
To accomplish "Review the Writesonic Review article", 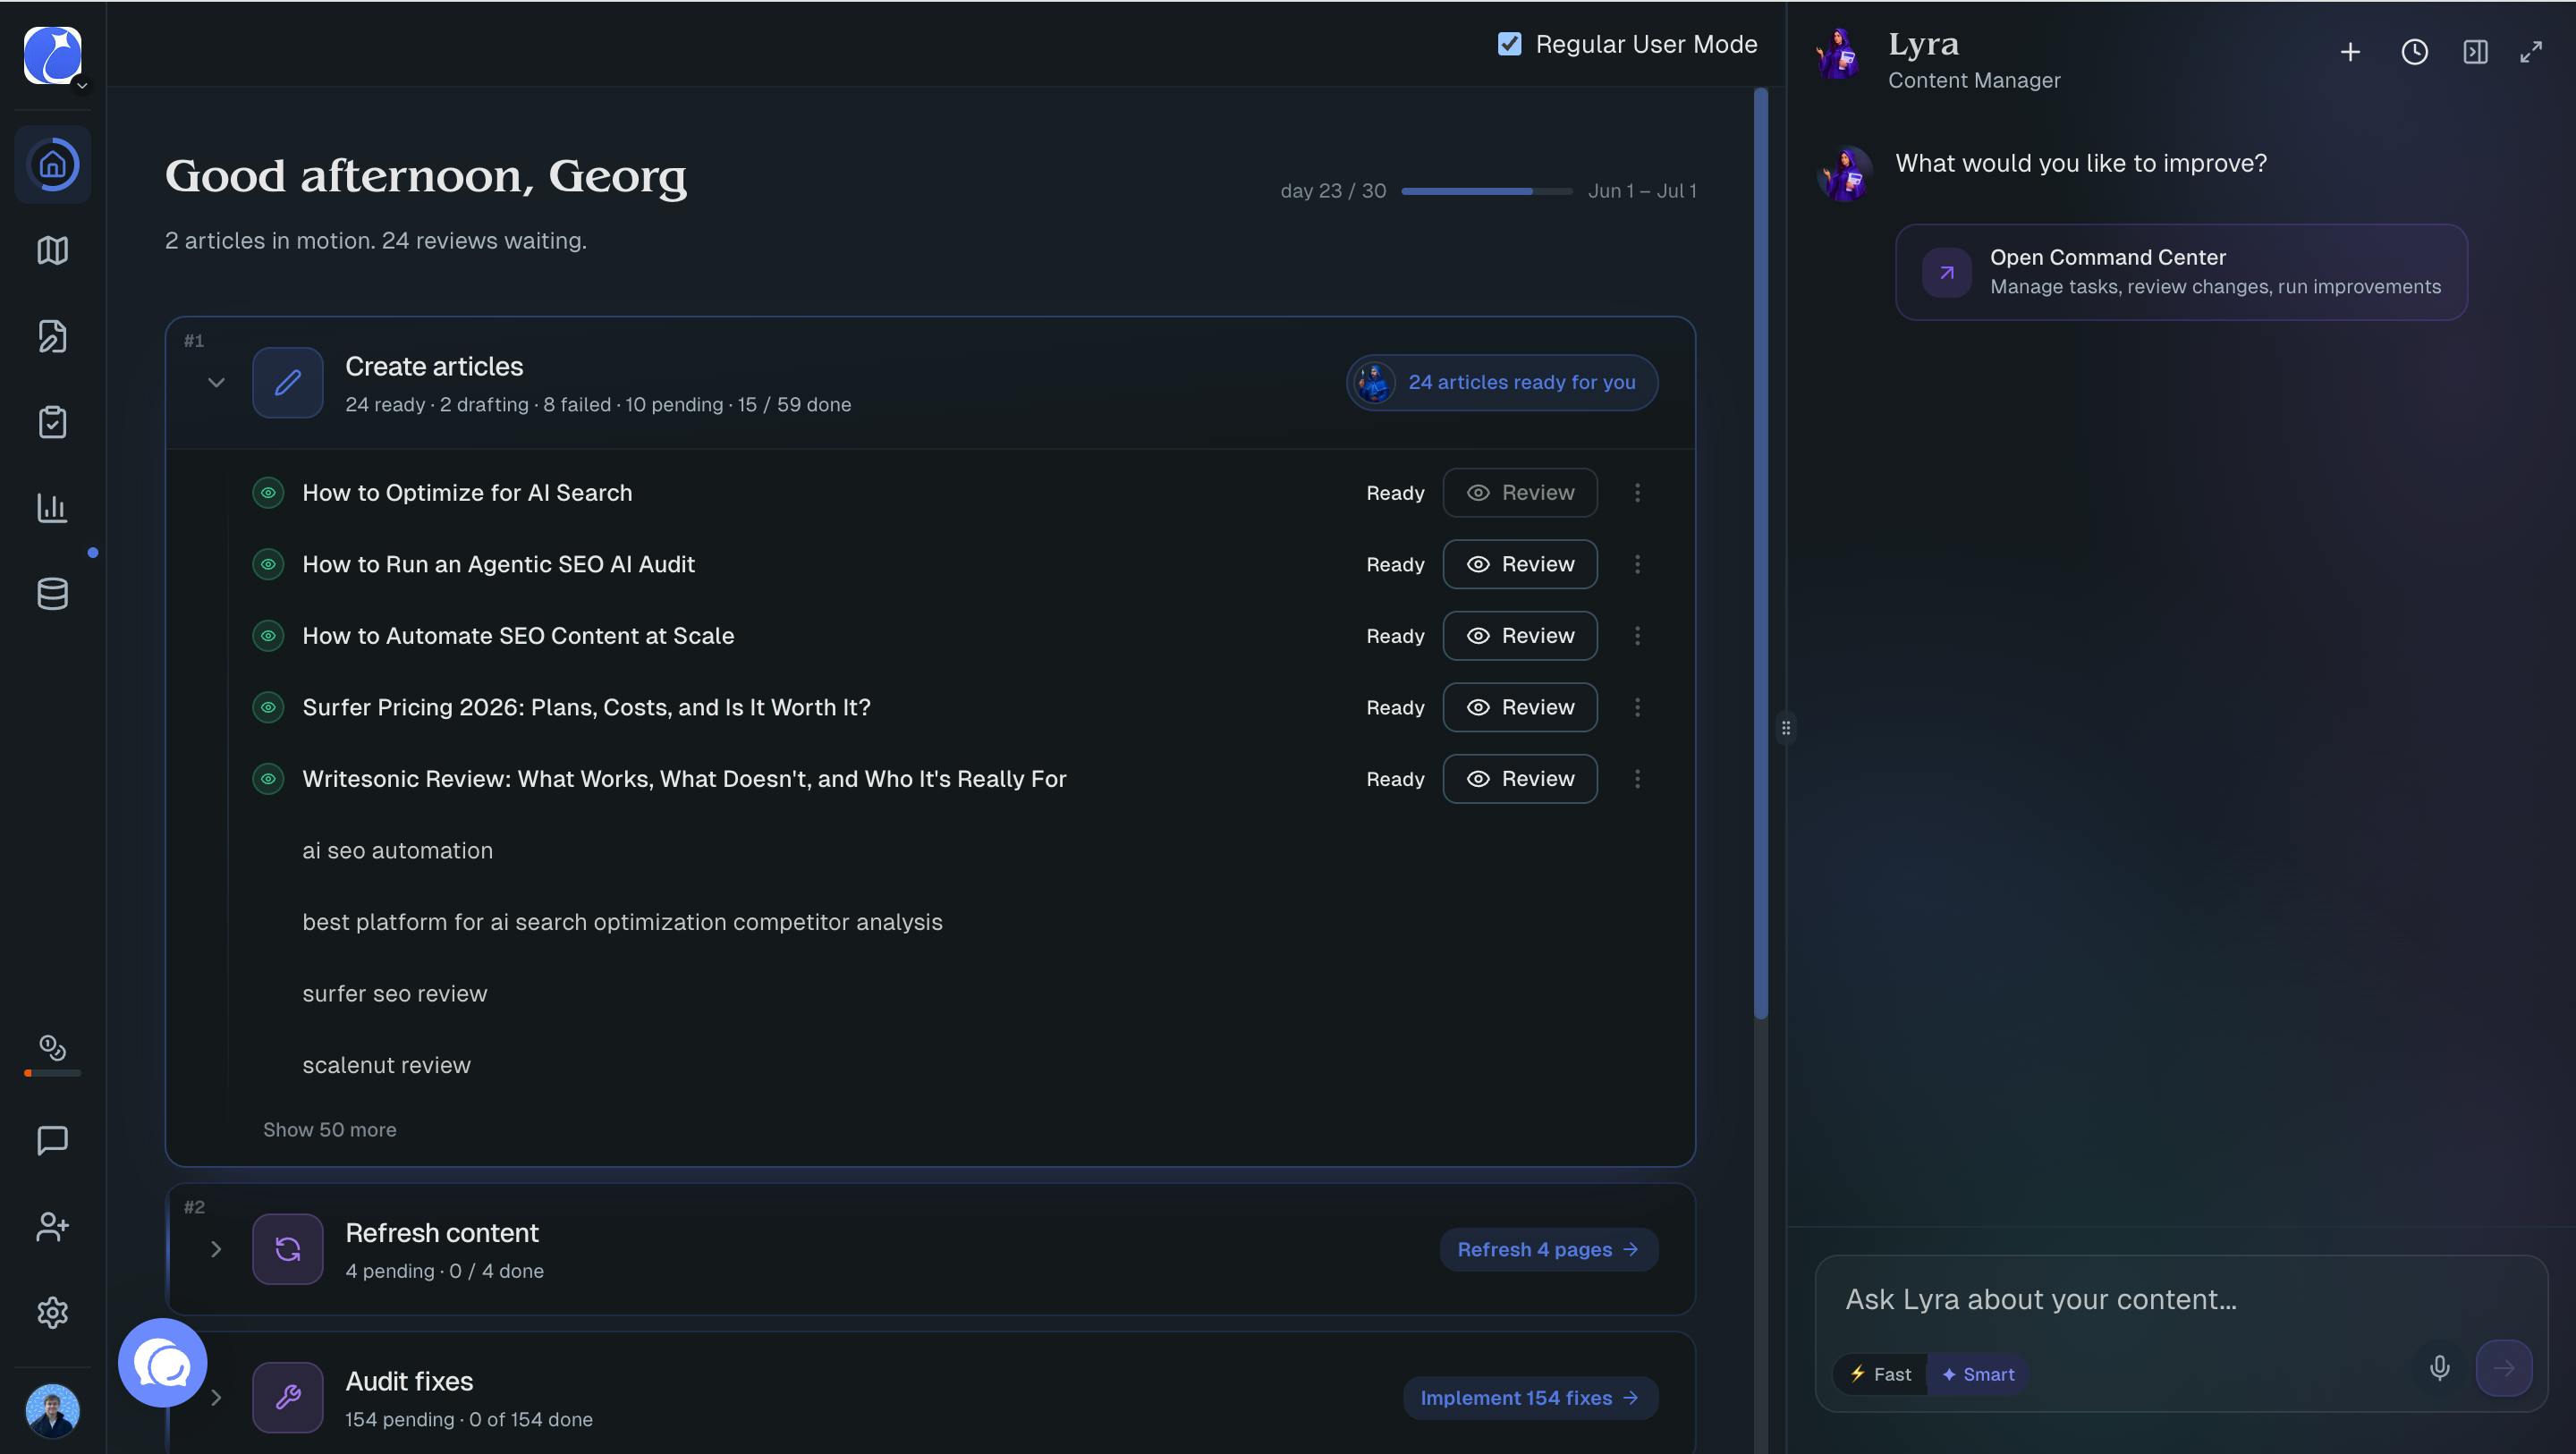I will click(1520, 779).
